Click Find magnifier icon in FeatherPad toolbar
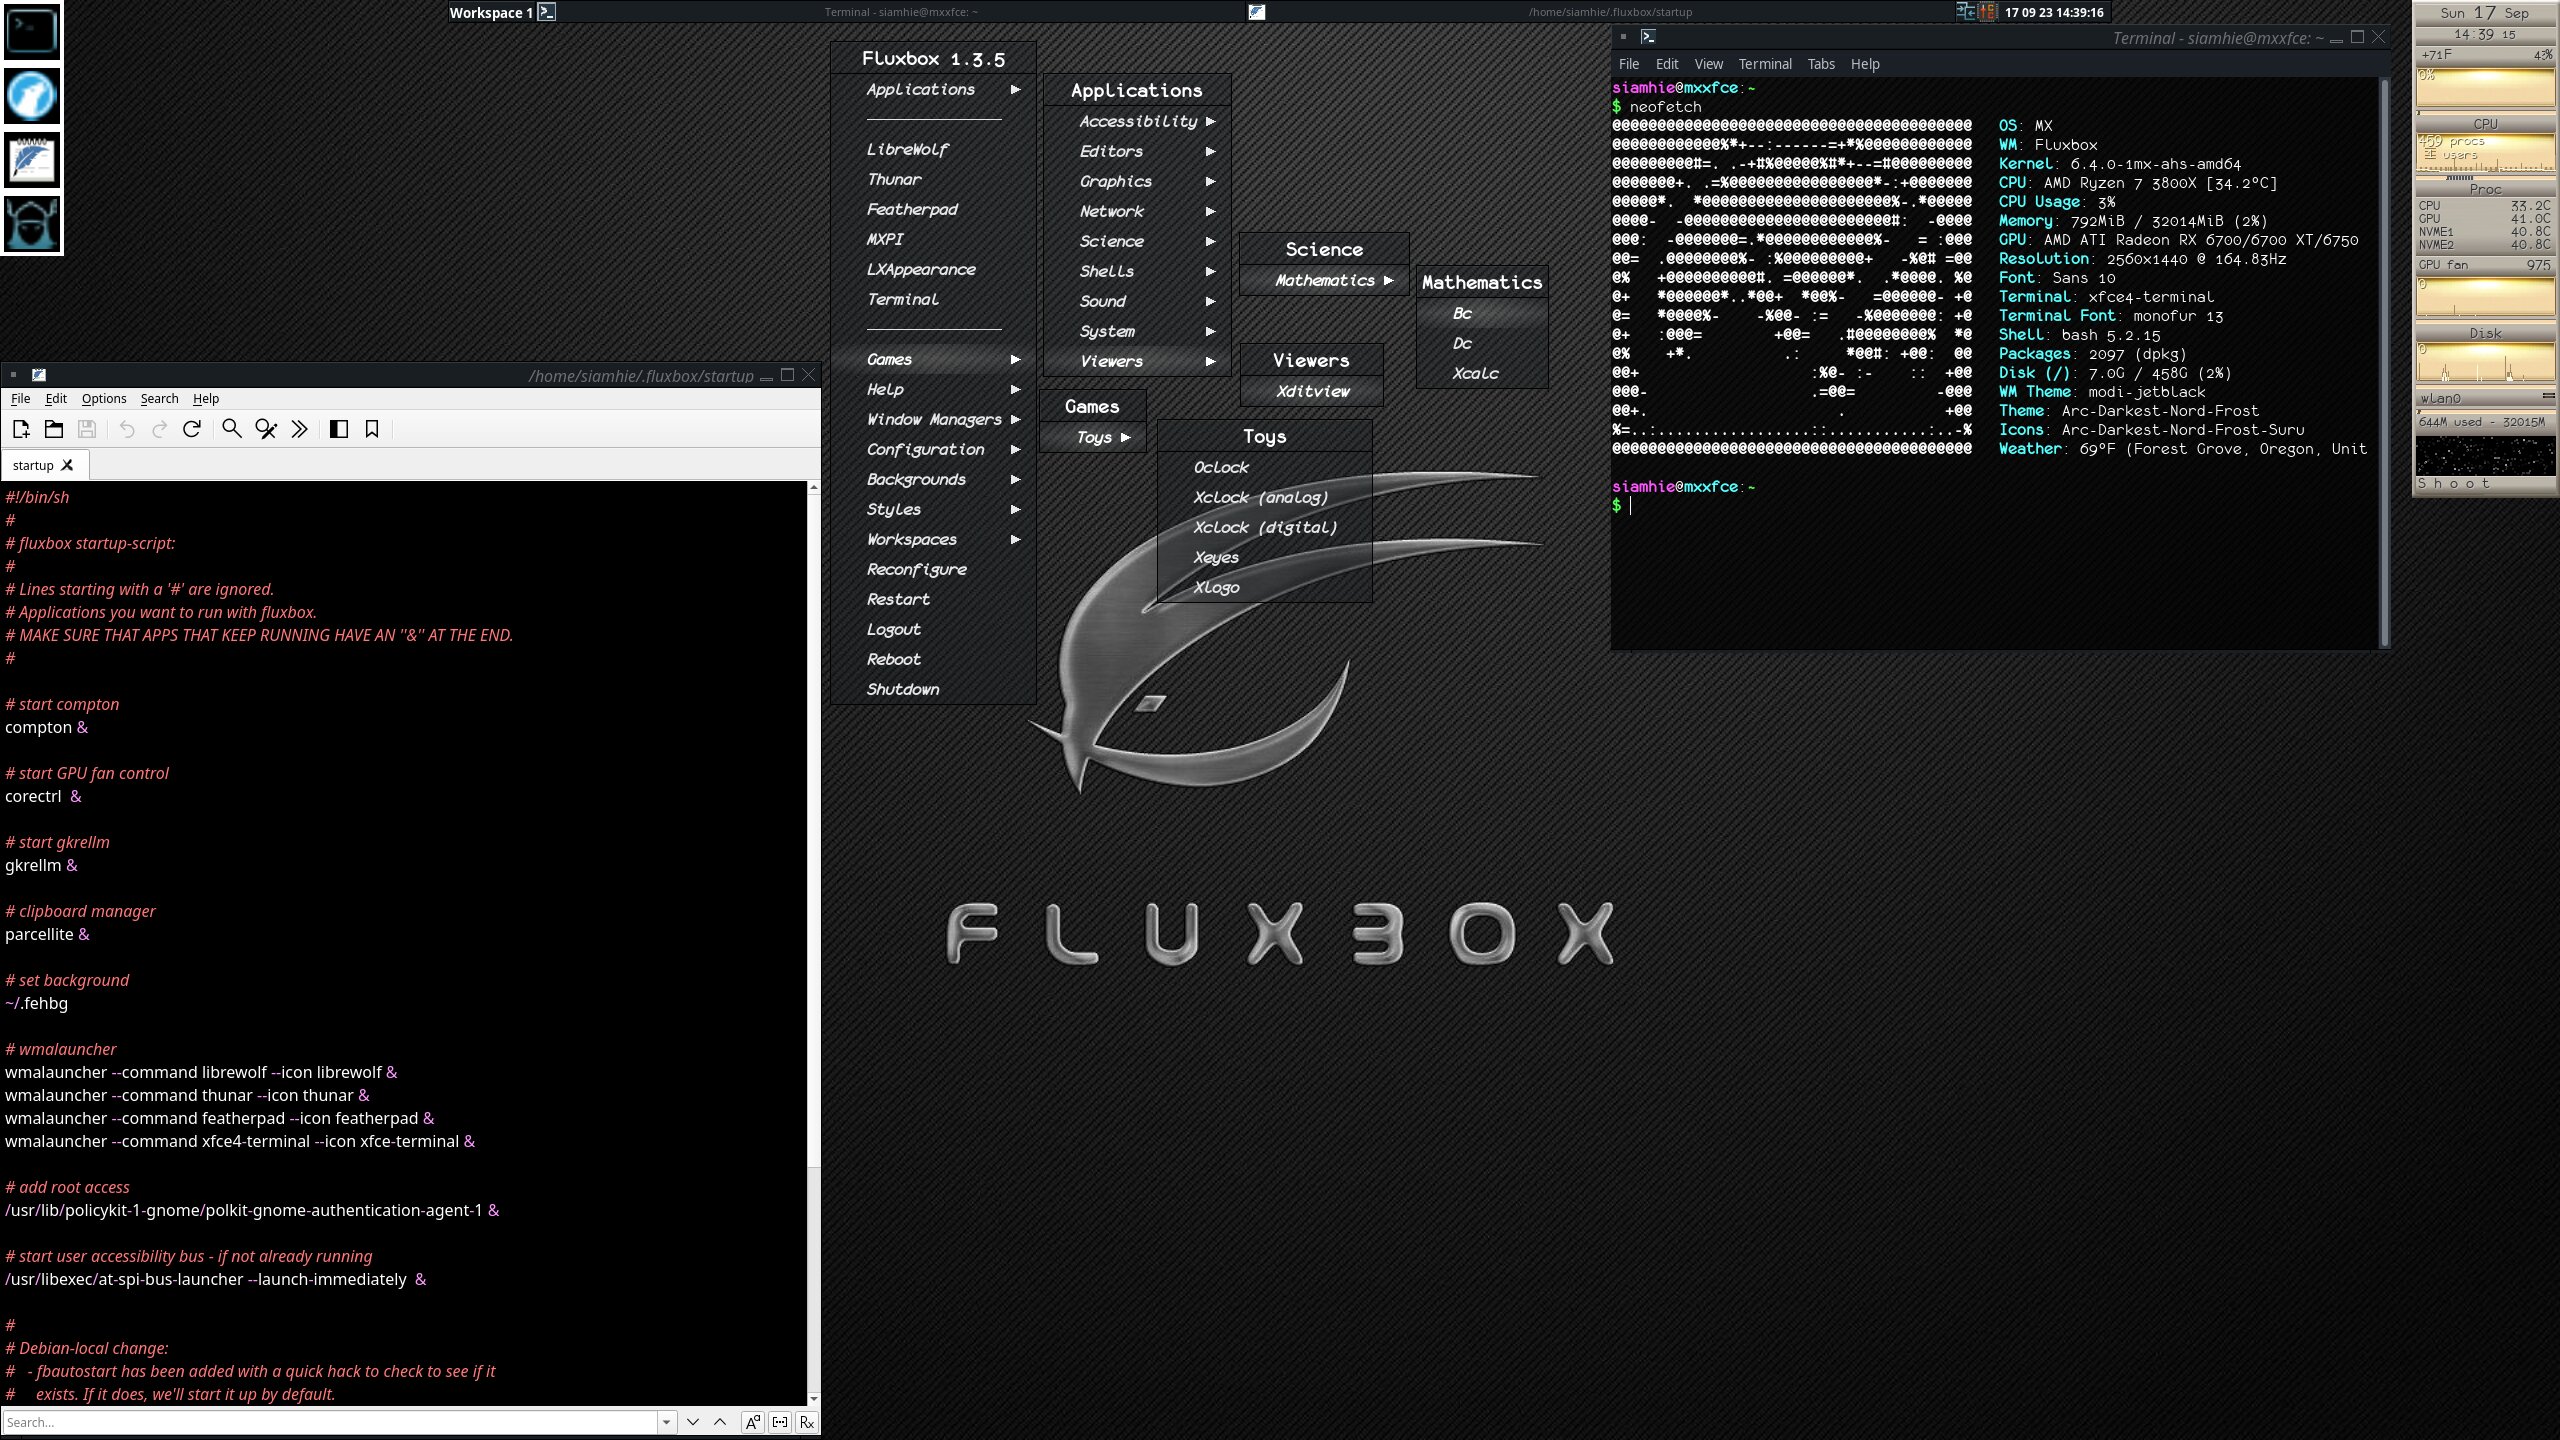 tap(232, 429)
